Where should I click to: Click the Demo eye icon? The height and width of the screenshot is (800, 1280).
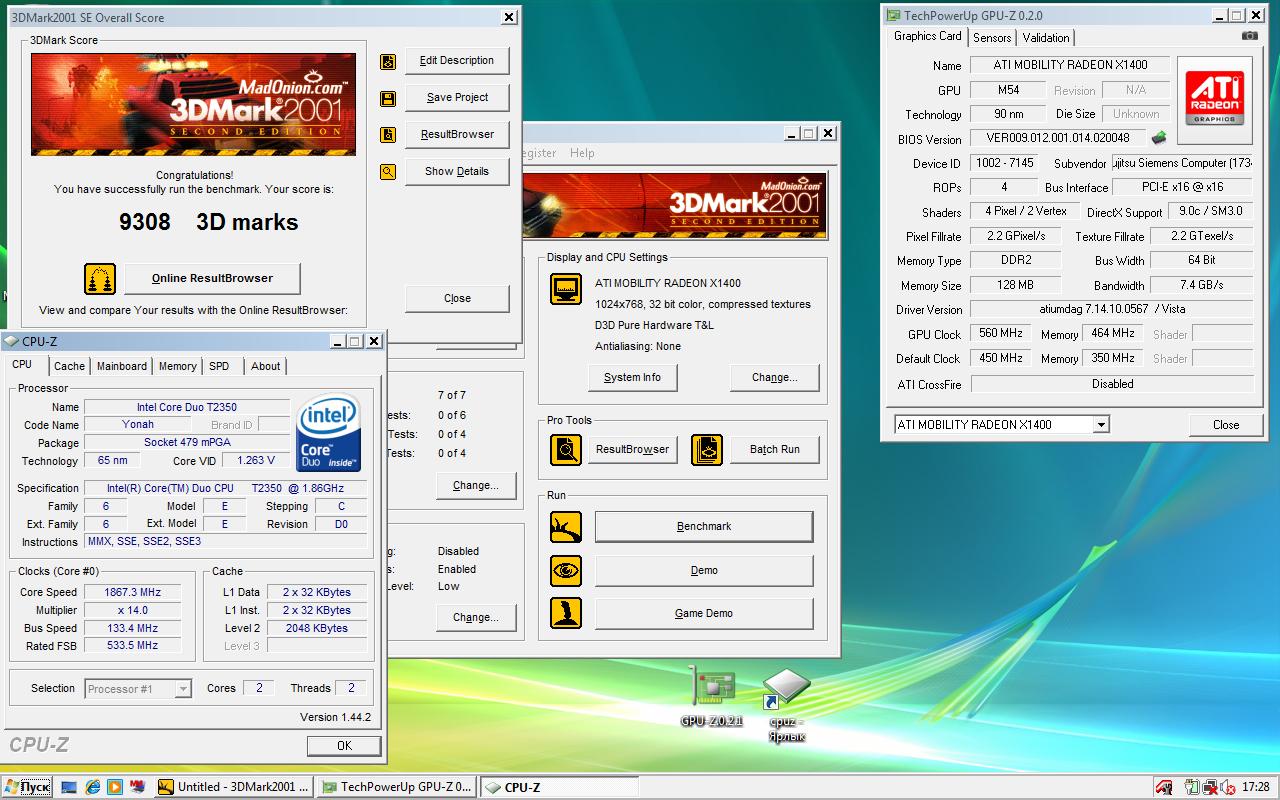566,571
